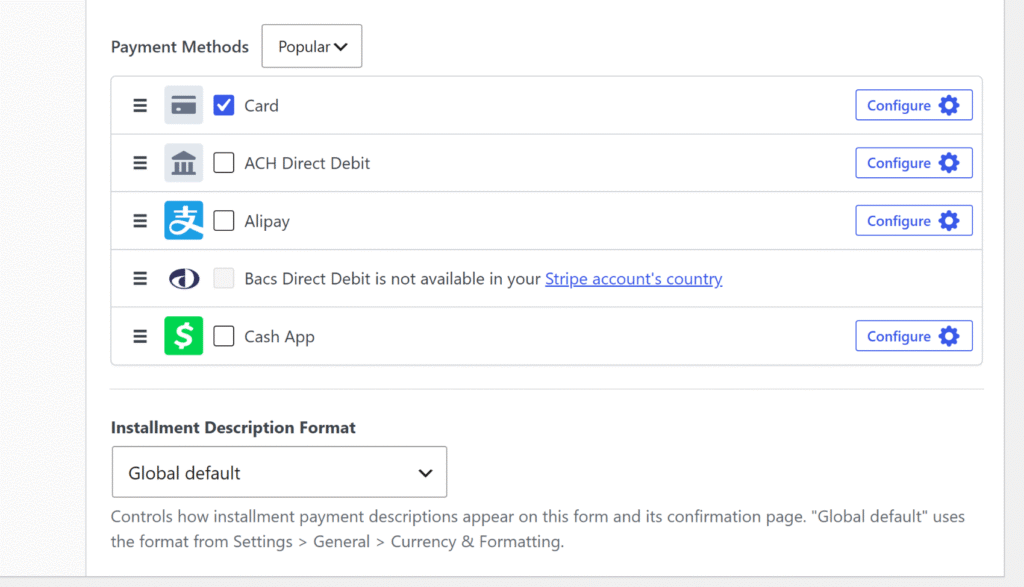
Task: Click the Card label text
Action: click(x=261, y=106)
